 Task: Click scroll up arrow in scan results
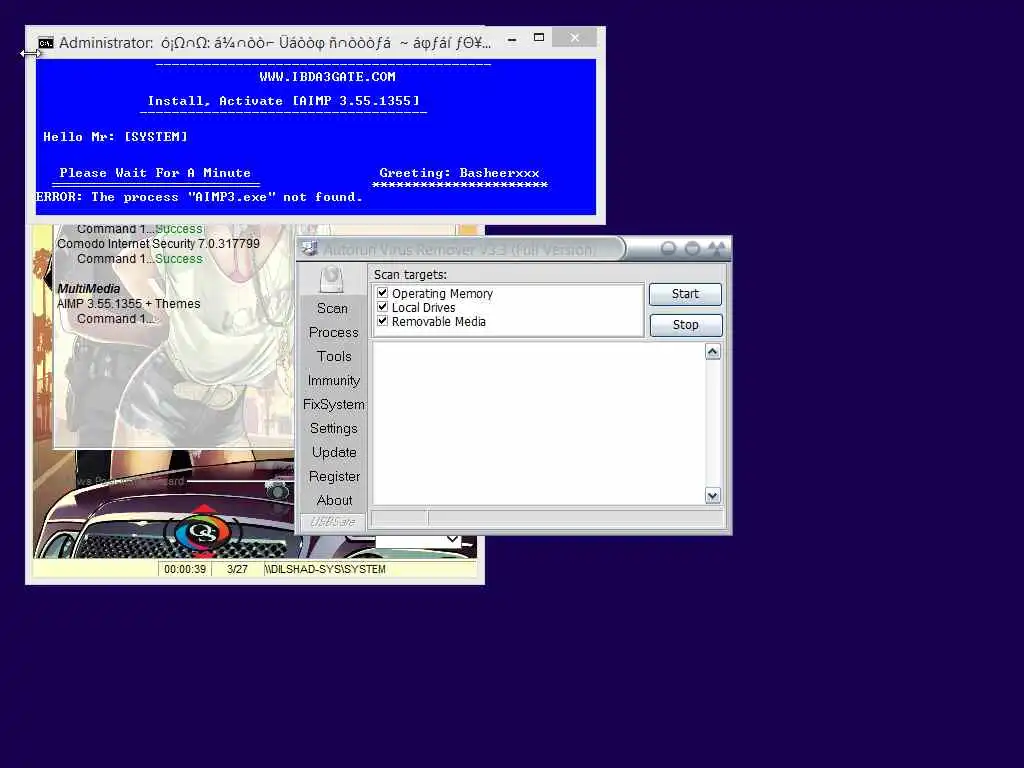click(x=712, y=352)
